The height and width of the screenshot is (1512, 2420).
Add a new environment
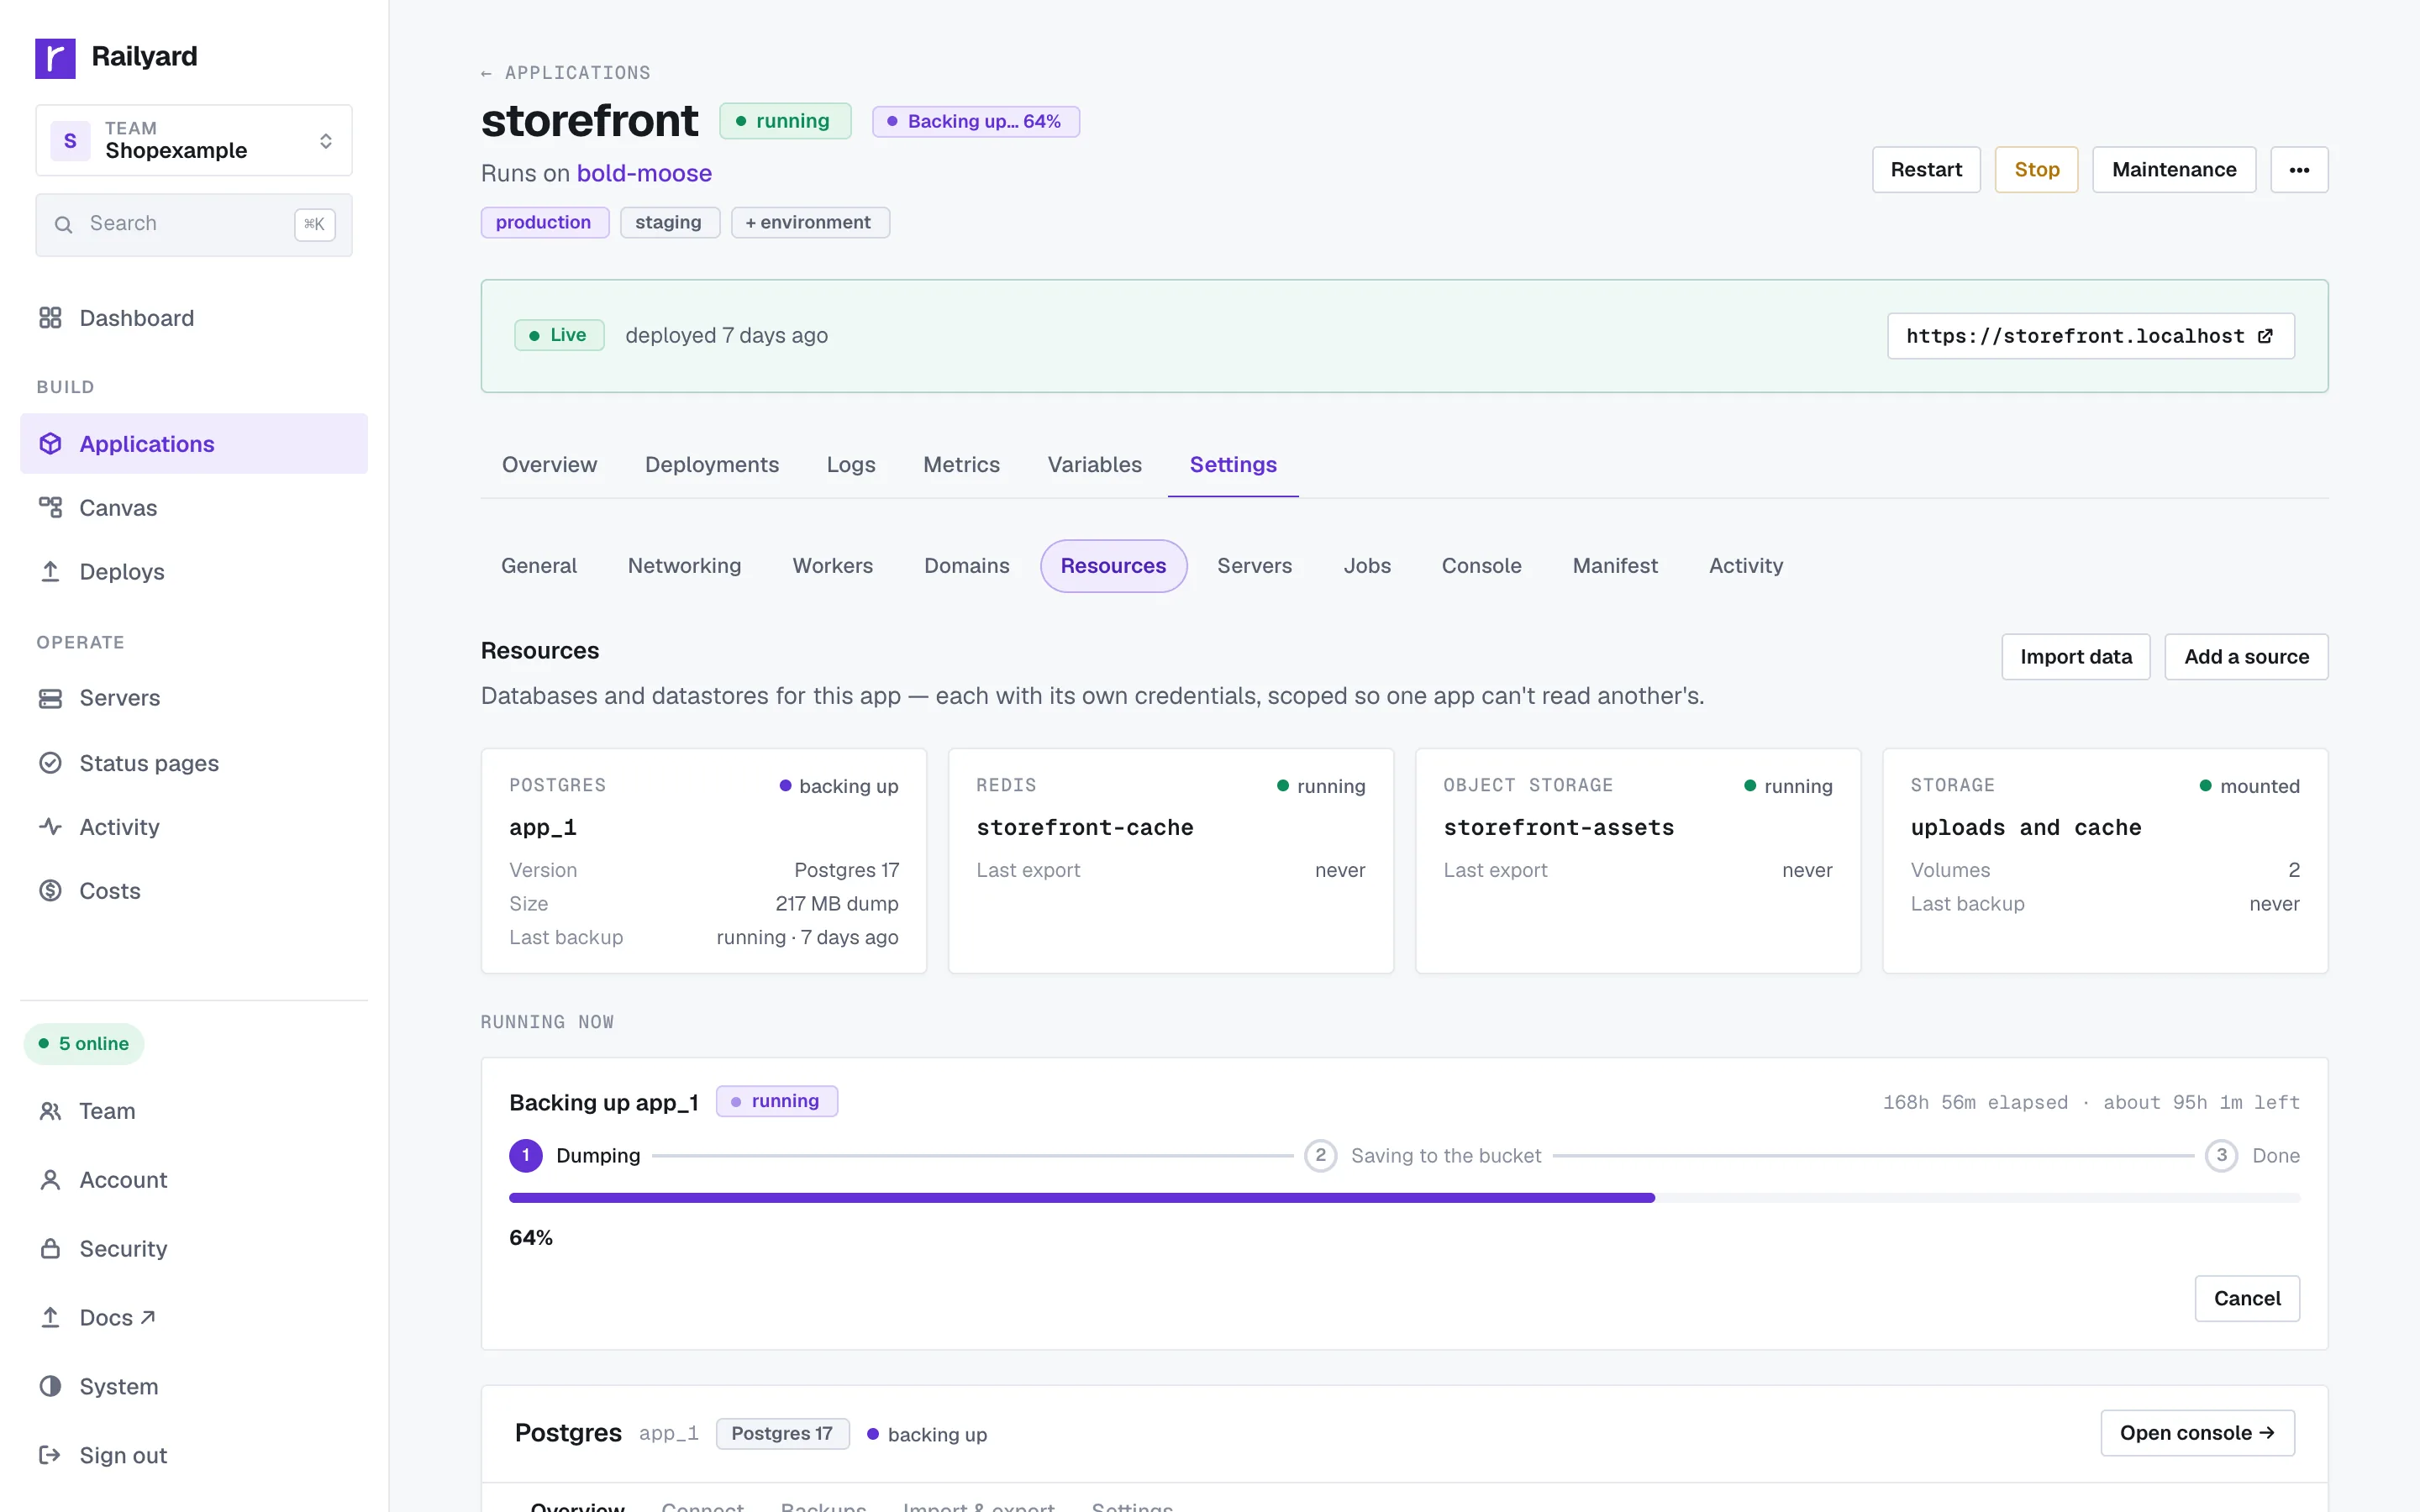coord(809,222)
